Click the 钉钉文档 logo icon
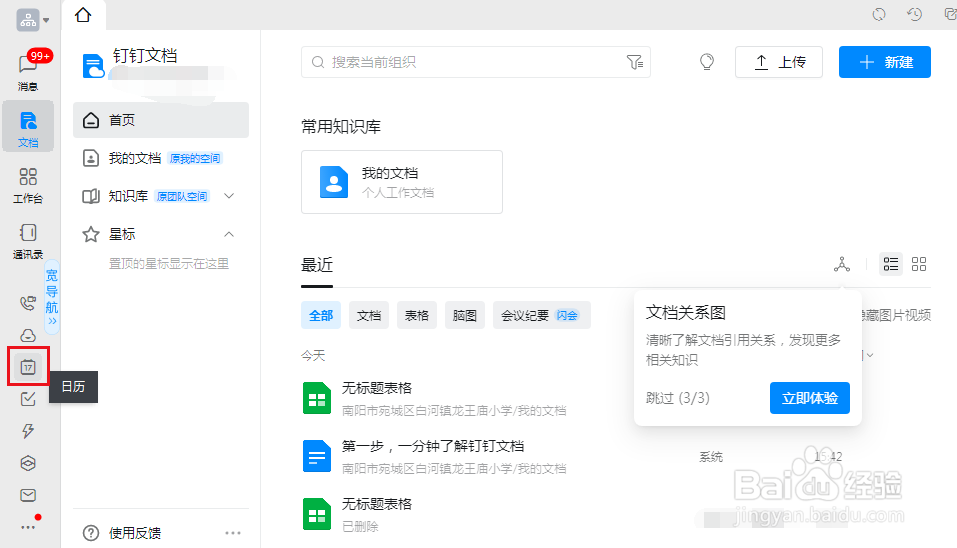The height and width of the screenshot is (548, 957). (93, 66)
